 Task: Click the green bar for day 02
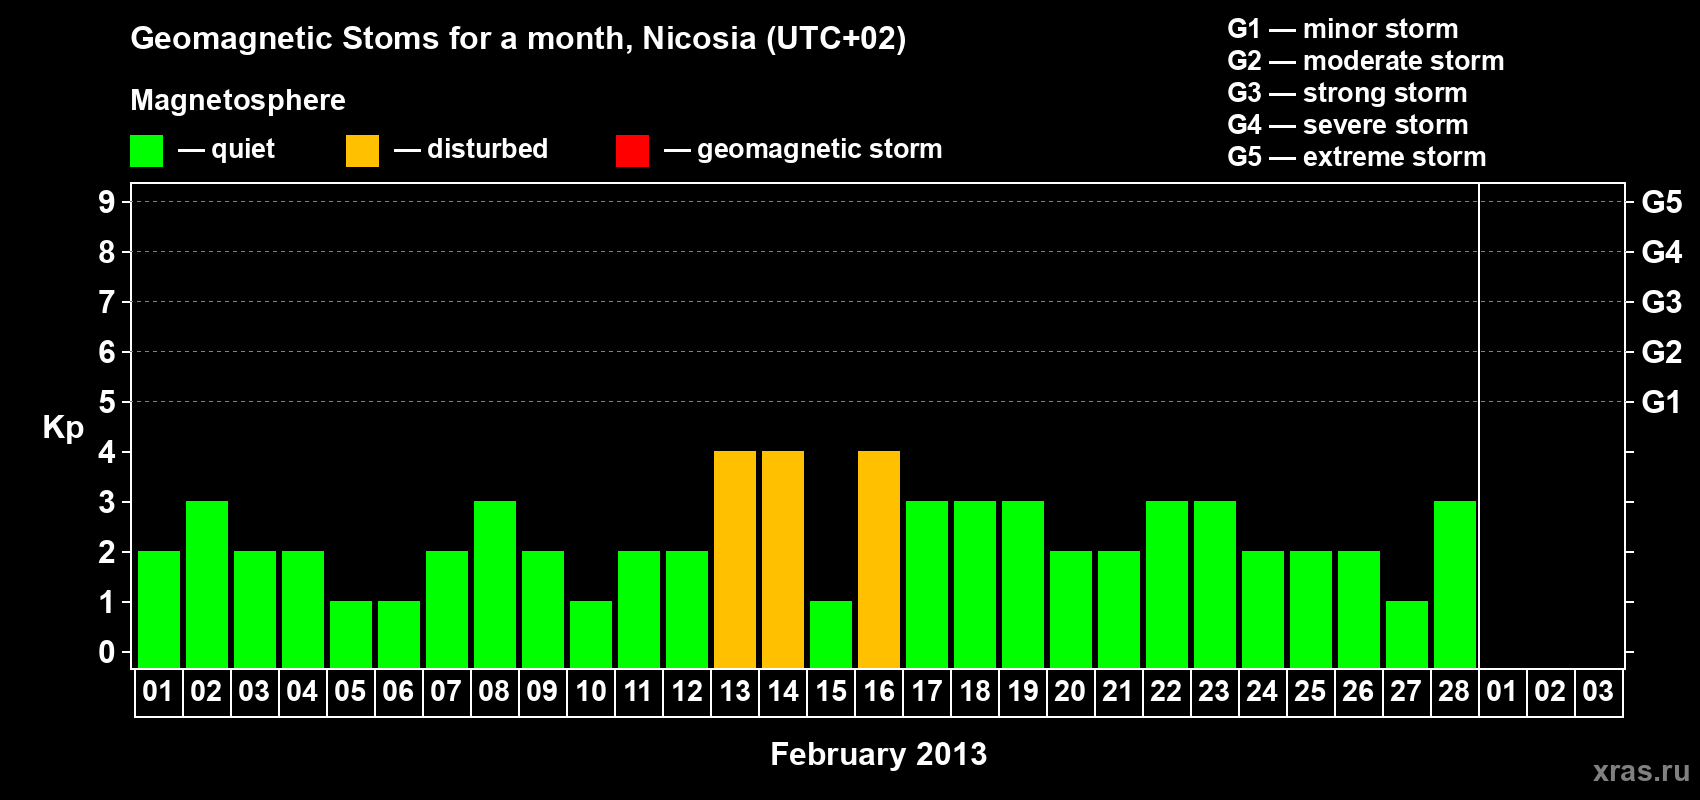pyautogui.click(x=207, y=585)
